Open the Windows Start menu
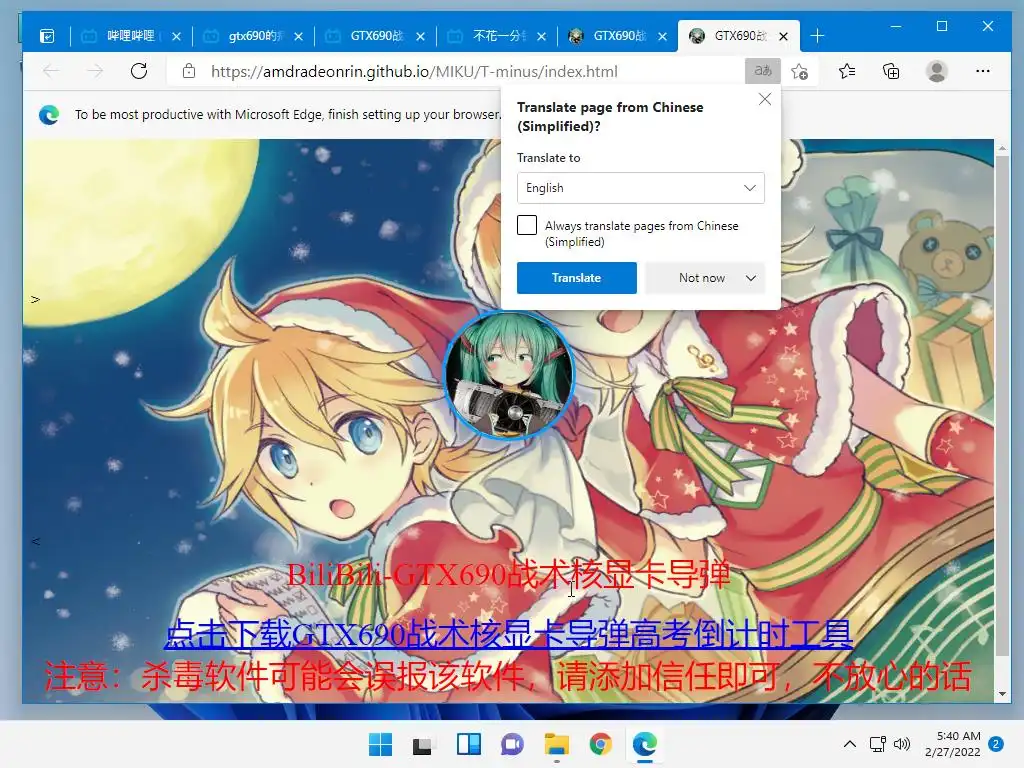The image size is (1024, 768). tap(381, 744)
